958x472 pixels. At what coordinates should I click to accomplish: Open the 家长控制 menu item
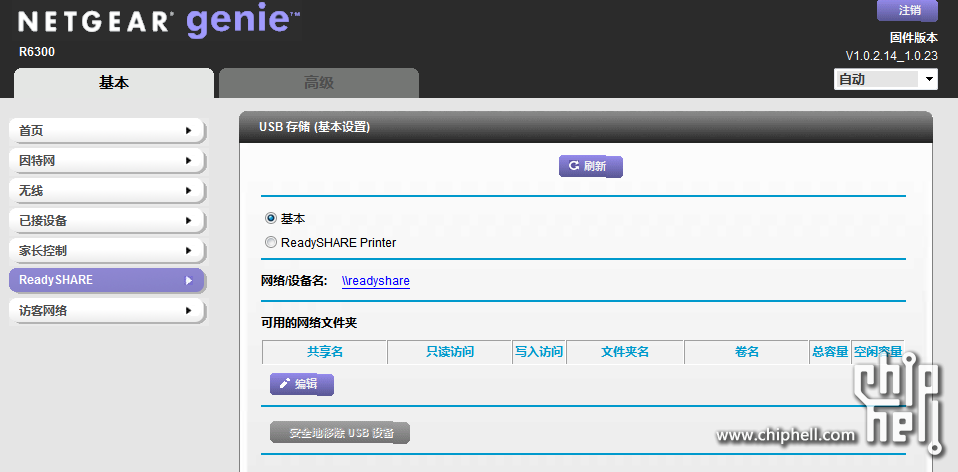pos(107,250)
